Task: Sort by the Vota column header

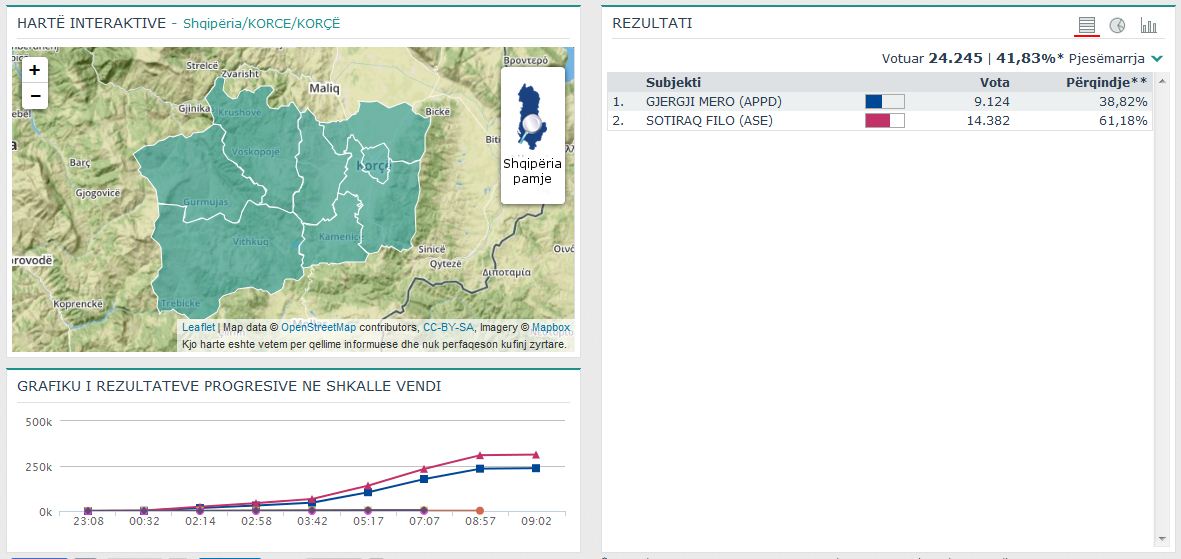Action: 994,82
